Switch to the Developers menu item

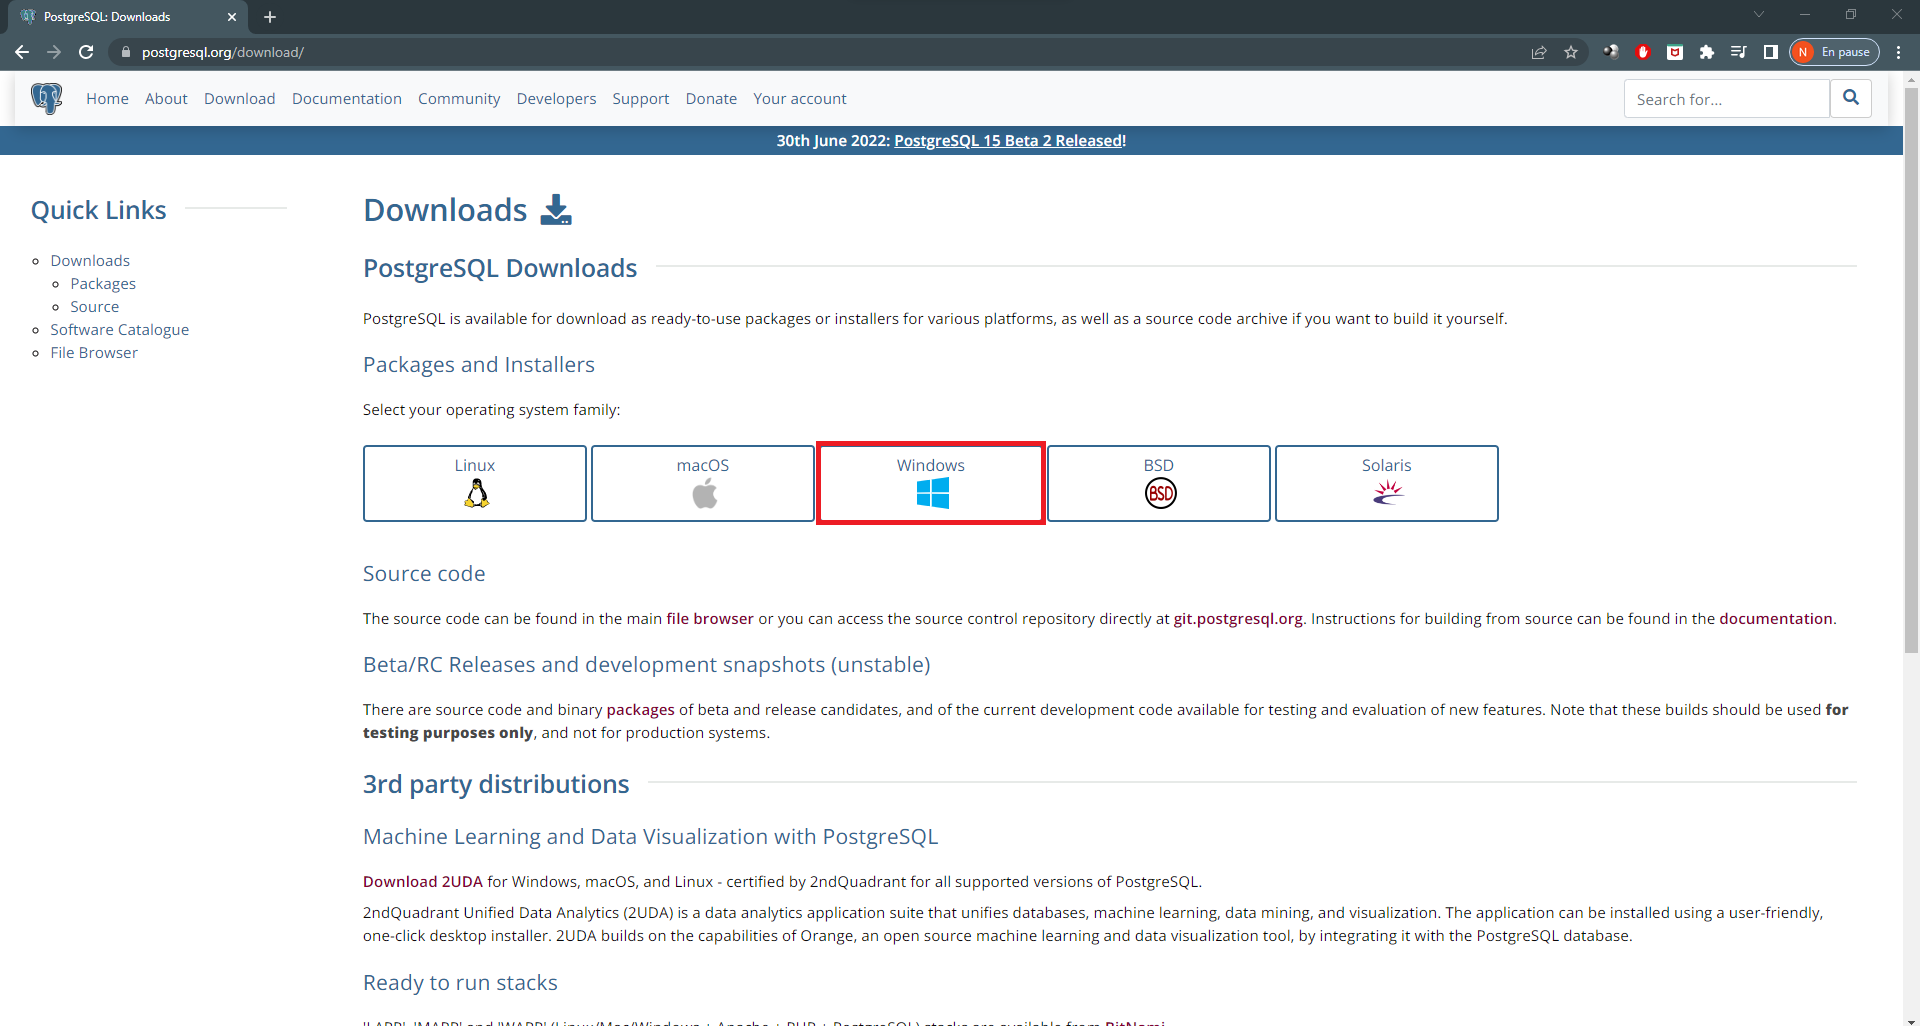tap(556, 98)
